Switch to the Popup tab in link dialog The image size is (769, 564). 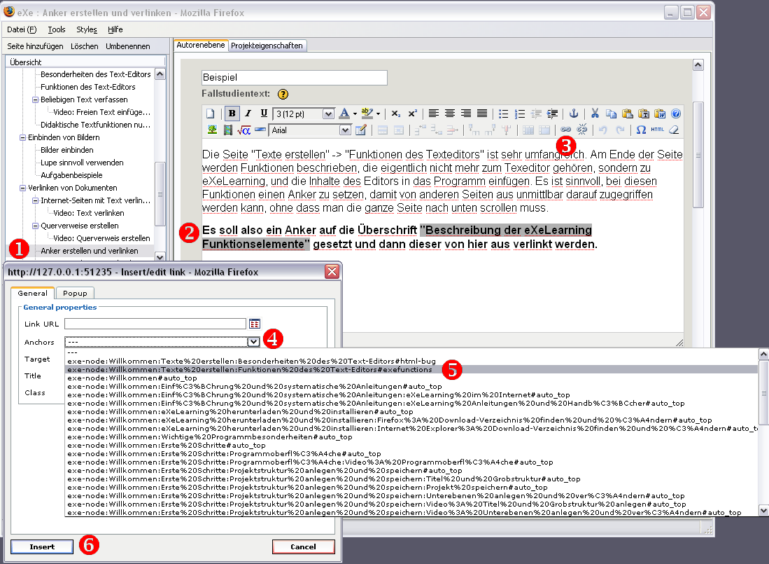(x=75, y=293)
